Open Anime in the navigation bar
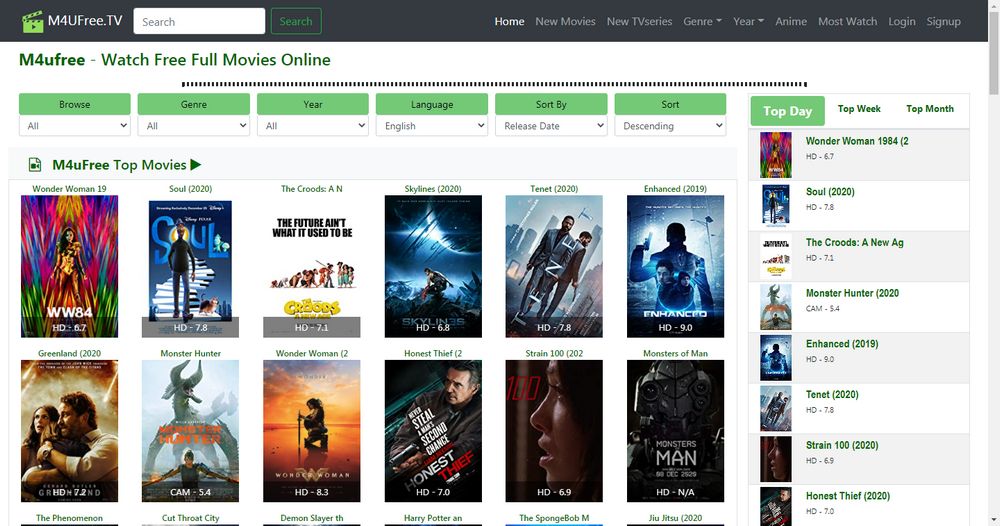 pos(791,21)
